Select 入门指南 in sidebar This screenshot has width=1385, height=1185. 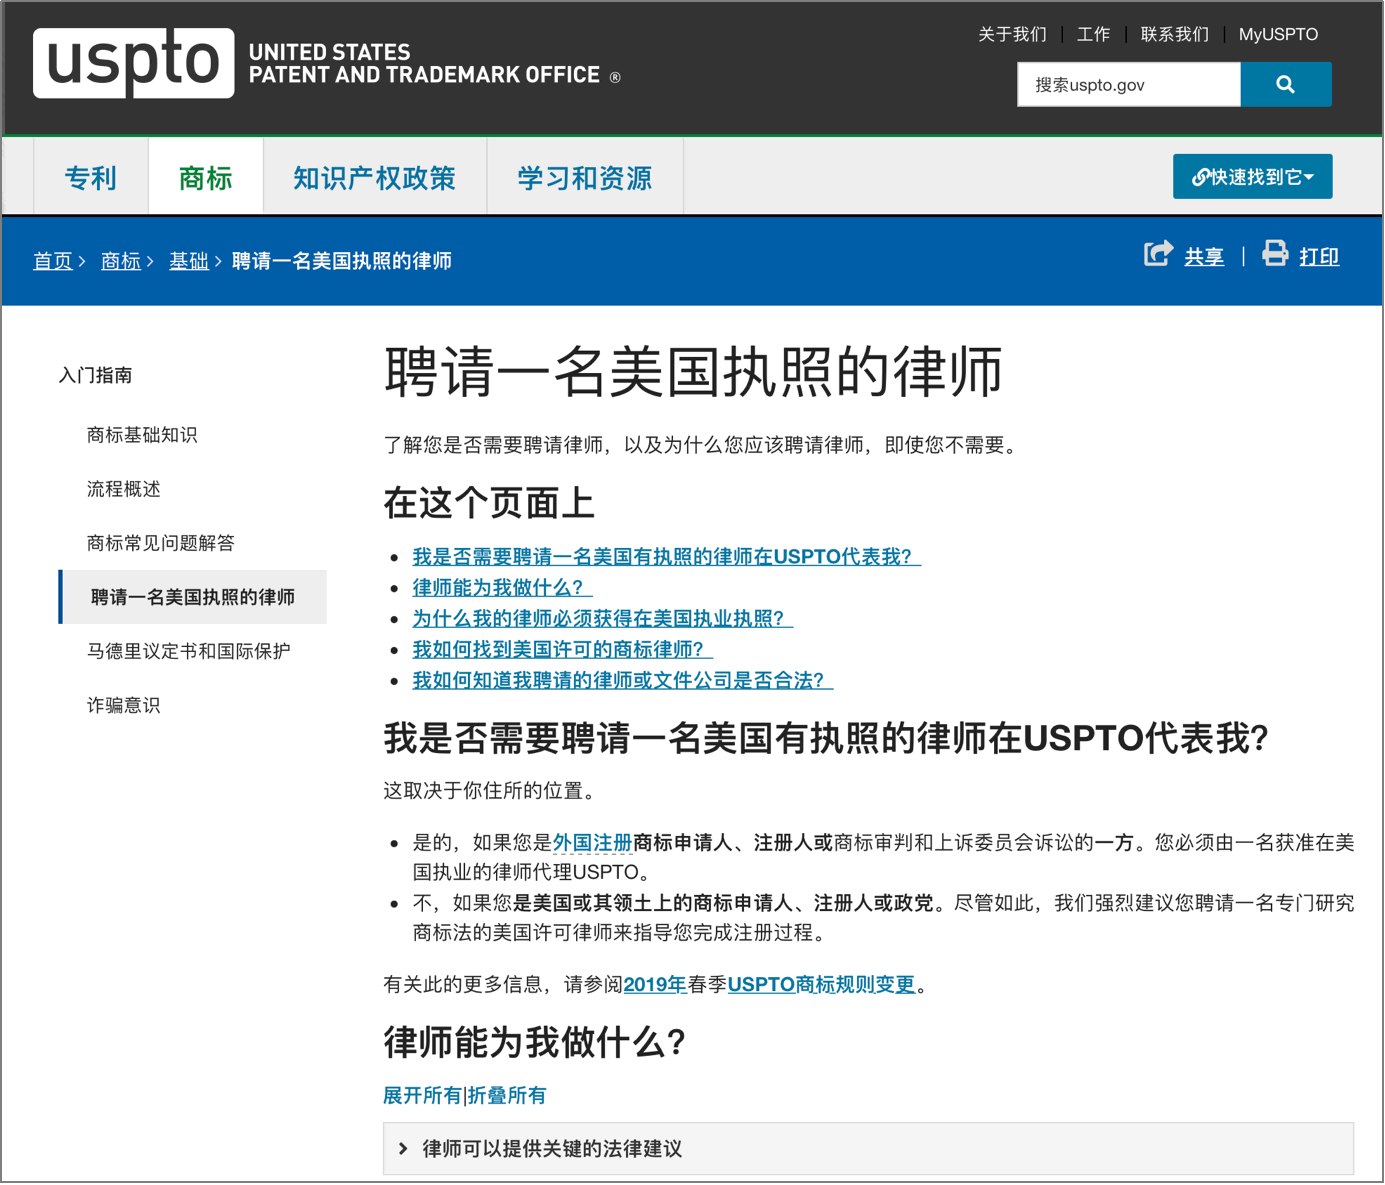[95, 375]
